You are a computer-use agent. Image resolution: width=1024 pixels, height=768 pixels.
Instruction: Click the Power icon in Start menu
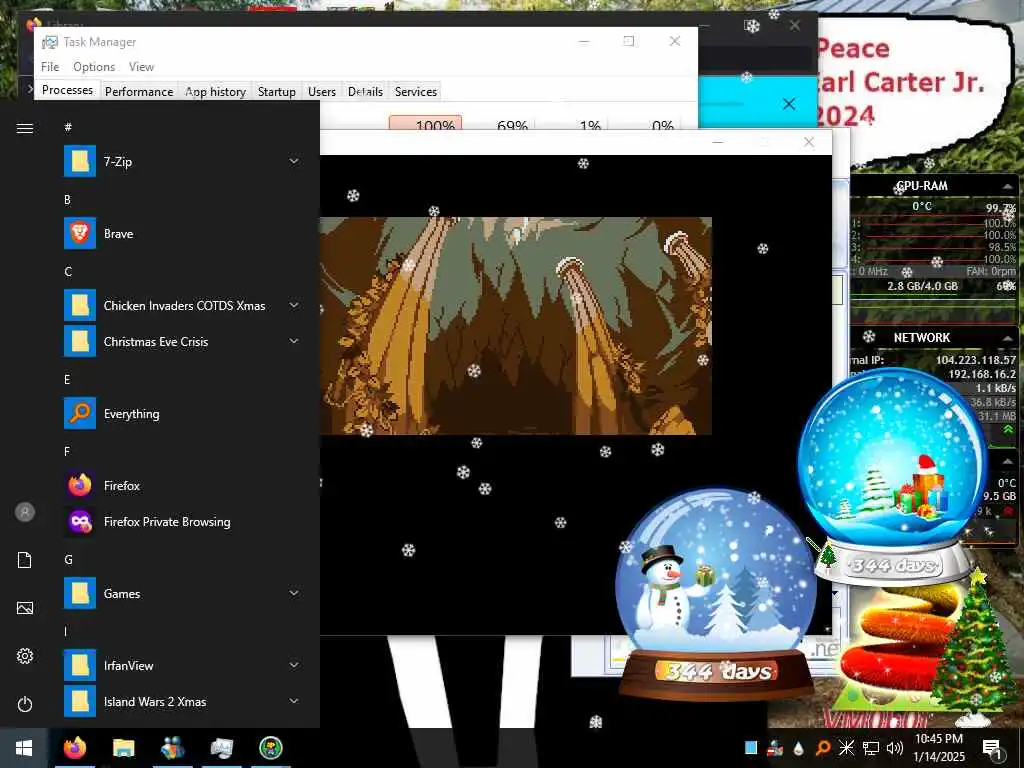[x=25, y=705]
